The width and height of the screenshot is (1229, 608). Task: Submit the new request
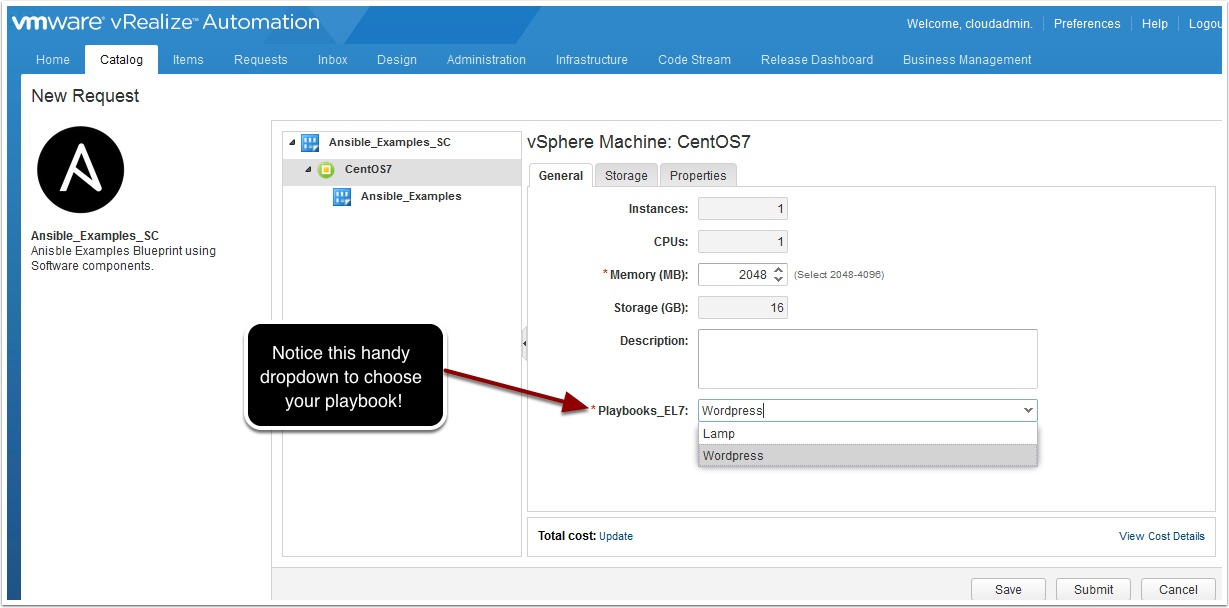click(x=1093, y=589)
